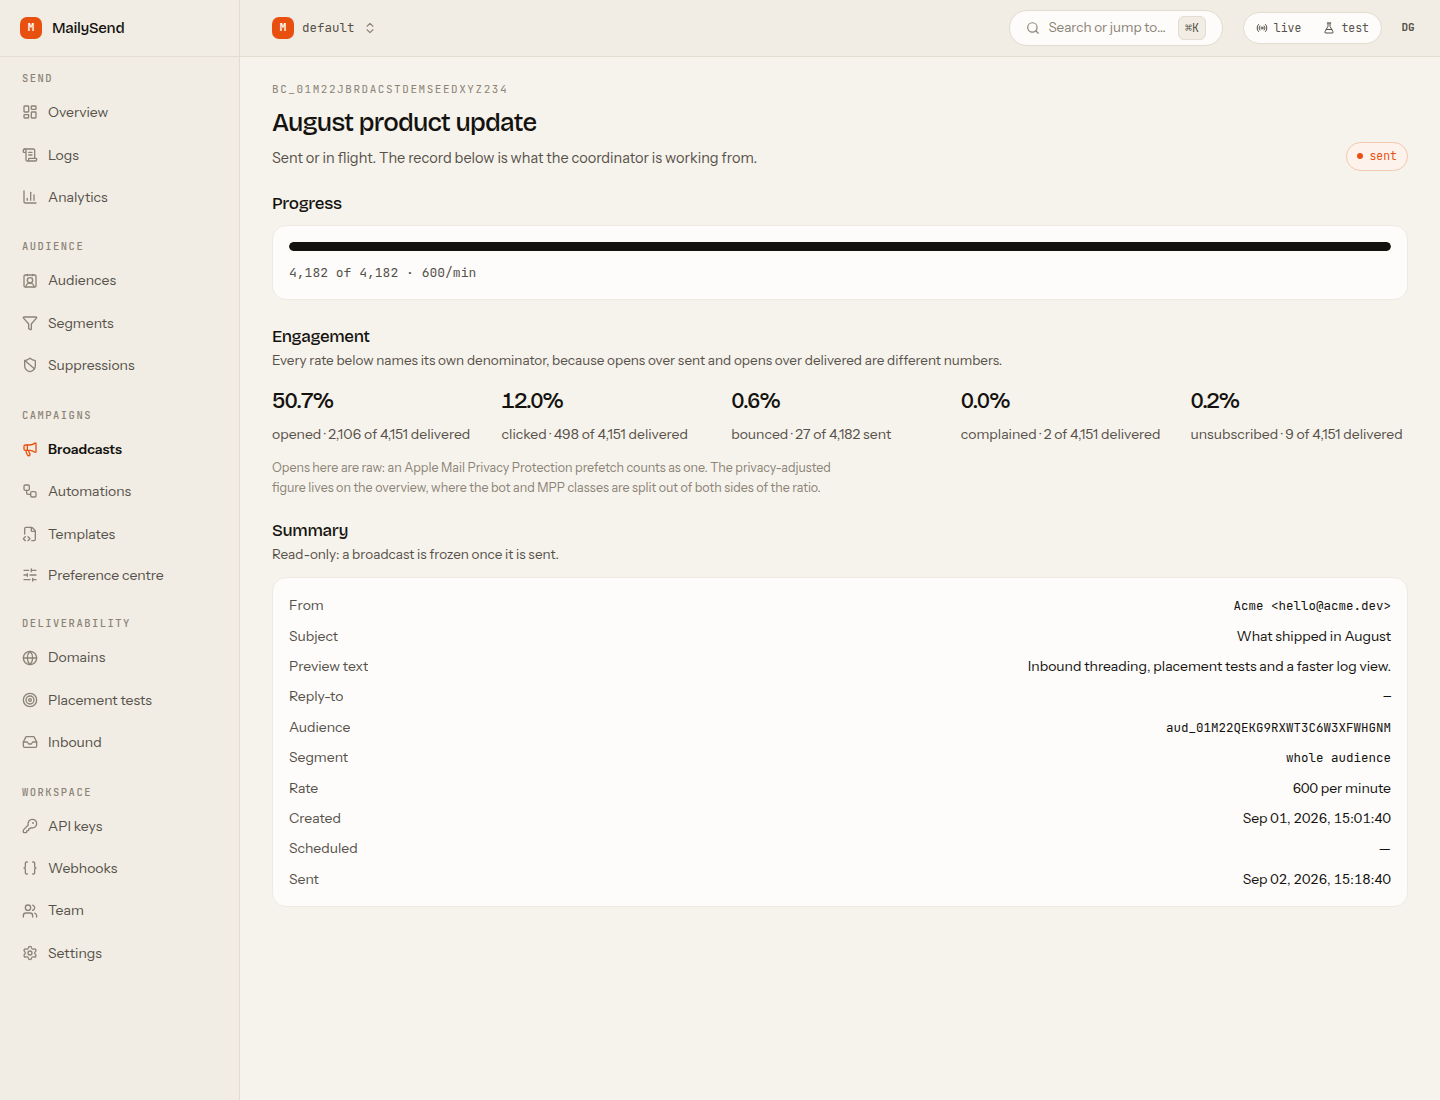Screen dimensions: 1440x1100
Task: Click the audience ID aud_01M22QEKG9RXWT3C6W3XFWHGNM
Action: (x=1278, y=728)
